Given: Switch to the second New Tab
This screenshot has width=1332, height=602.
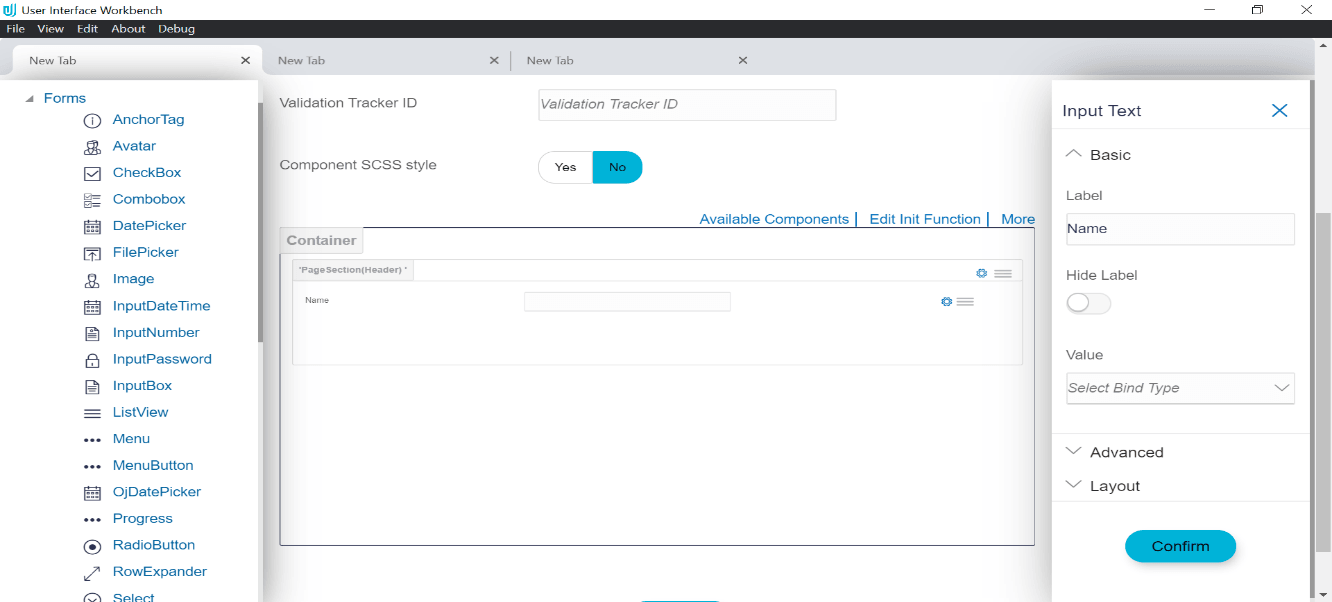Looking at the screenshot, I should pos(301,60).
